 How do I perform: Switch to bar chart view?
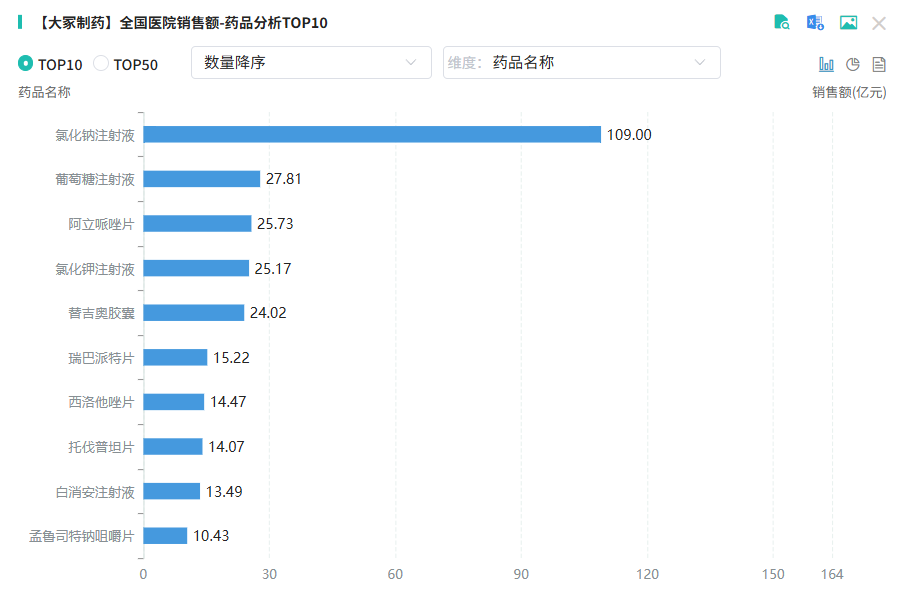click(826, 64)
